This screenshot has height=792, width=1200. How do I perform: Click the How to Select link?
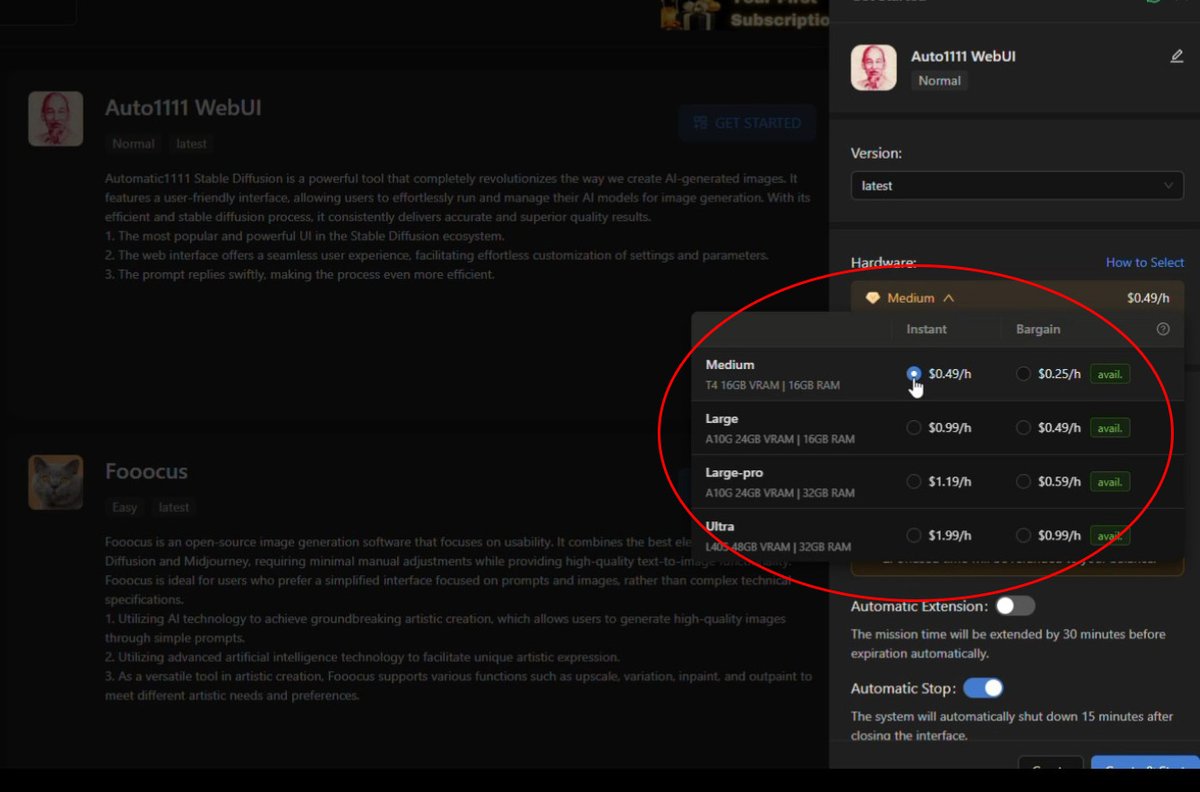tap(1145, 263)
